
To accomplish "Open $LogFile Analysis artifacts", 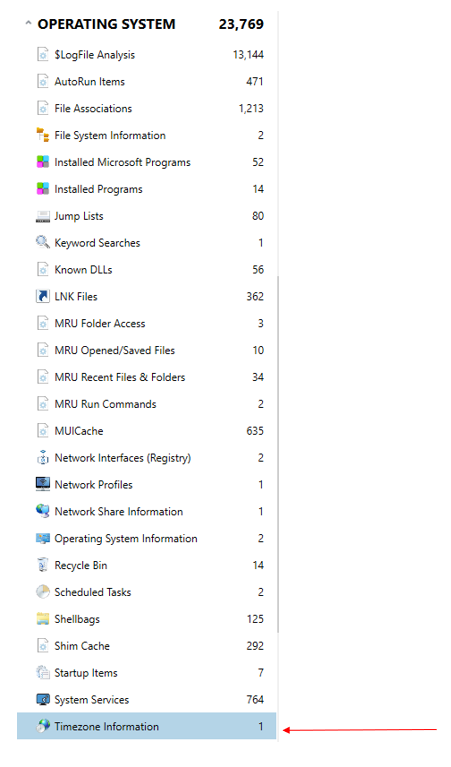I will [x=147, y=54].
